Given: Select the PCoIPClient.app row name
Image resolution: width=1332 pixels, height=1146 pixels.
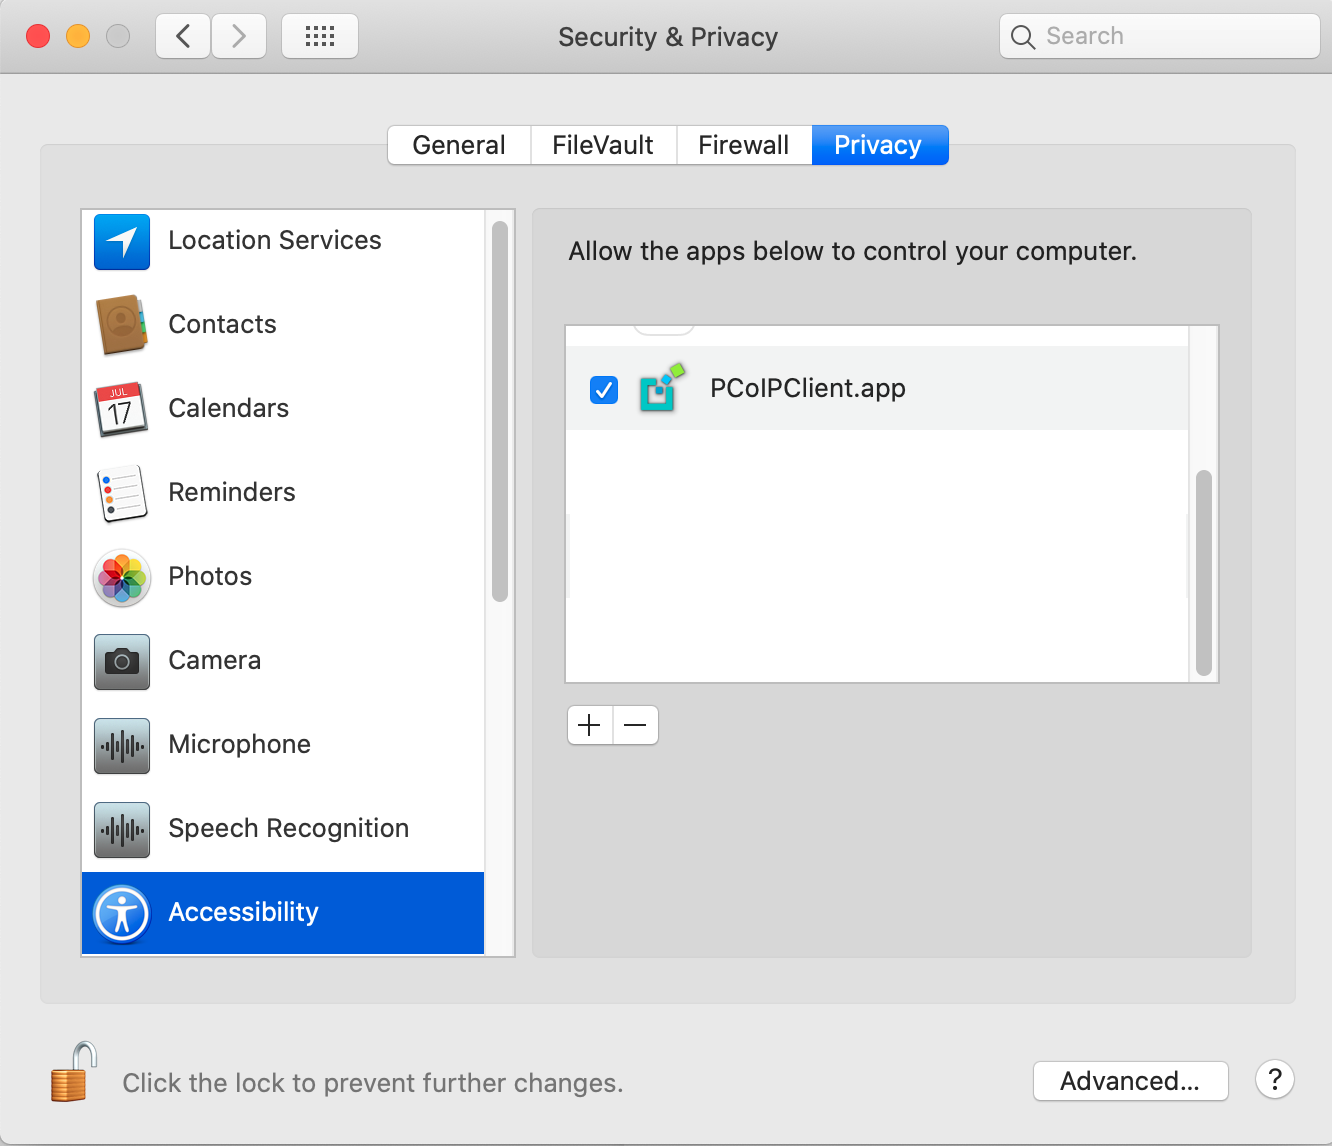Looking at the screenshot, I should point(808,388).
